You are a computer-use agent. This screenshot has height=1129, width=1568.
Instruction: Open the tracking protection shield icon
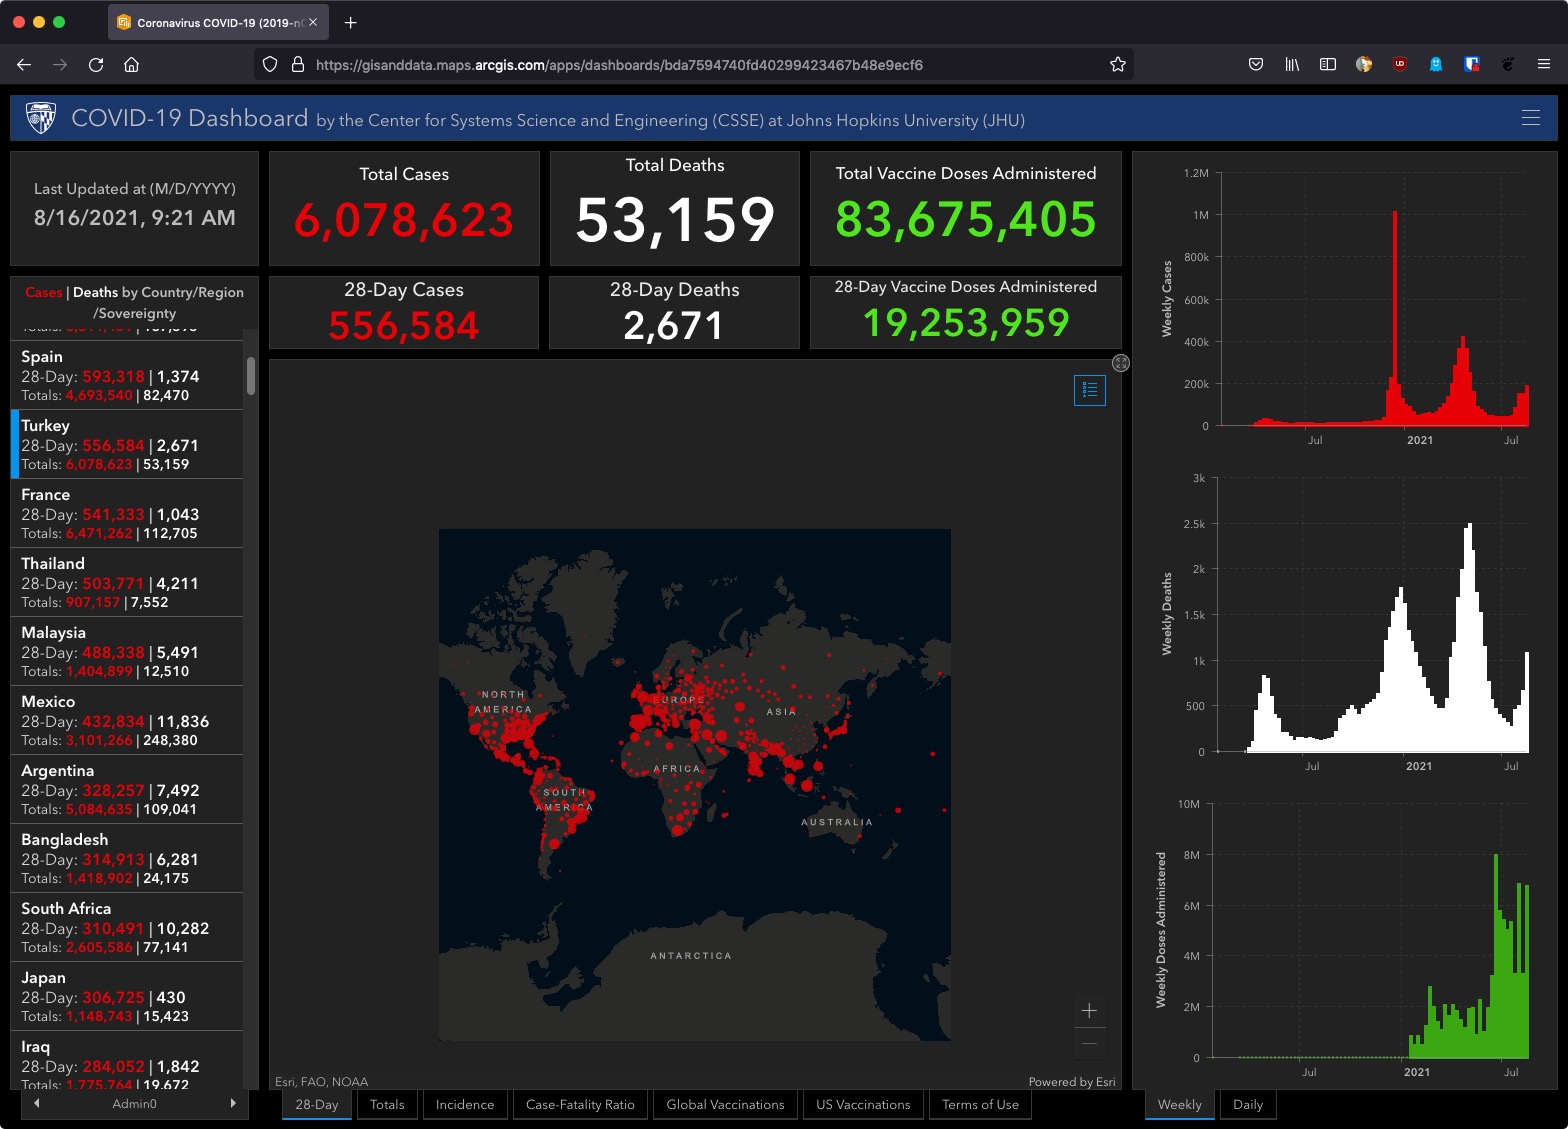pyautogui.click(x=269, y=64)
